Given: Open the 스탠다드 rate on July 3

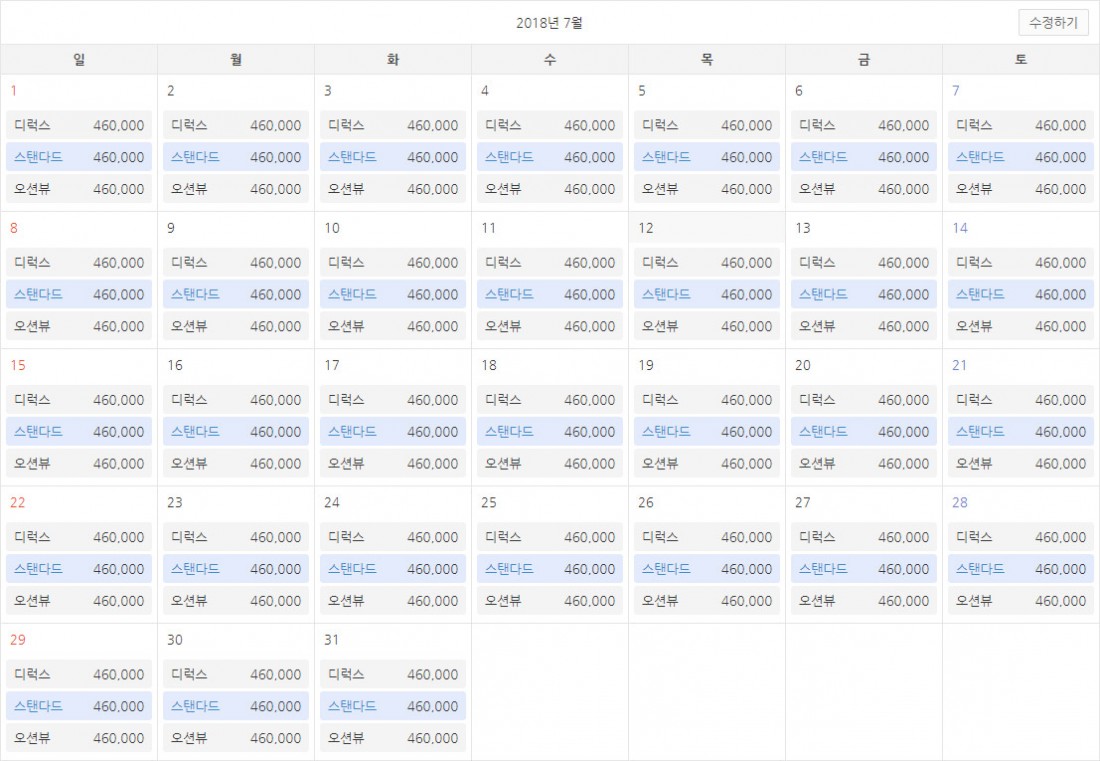Looking at the screenshot, I should pyautogui.click(x=393, y=157).
